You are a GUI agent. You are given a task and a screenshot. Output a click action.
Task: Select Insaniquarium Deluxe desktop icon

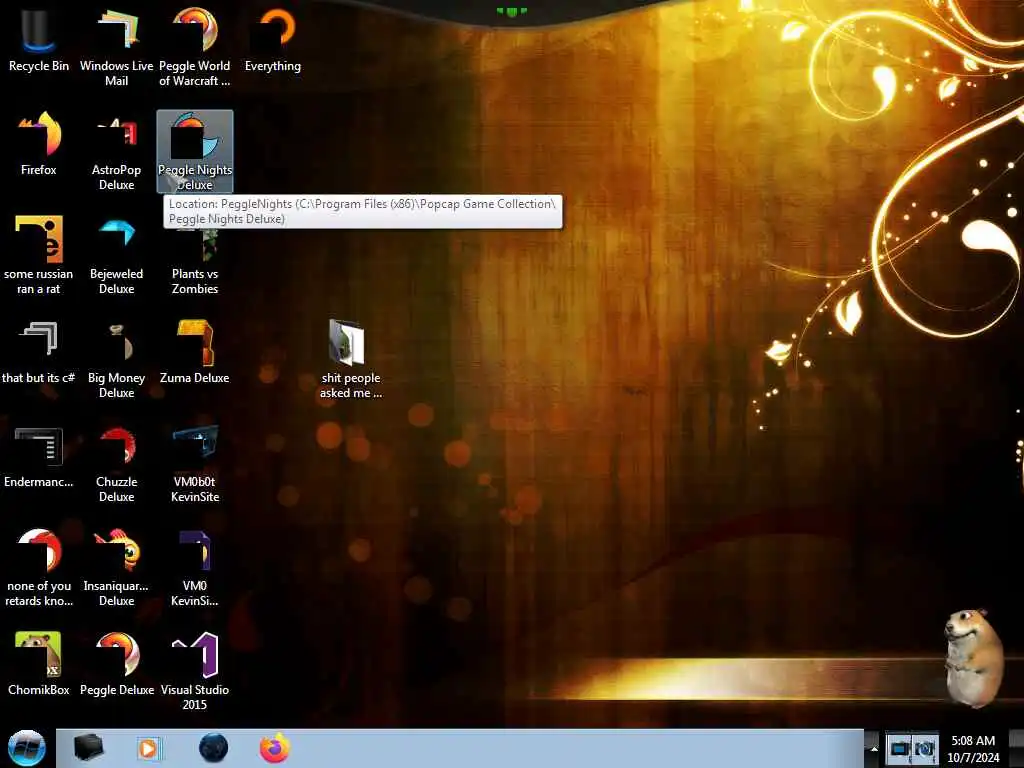tap(116, 567)
